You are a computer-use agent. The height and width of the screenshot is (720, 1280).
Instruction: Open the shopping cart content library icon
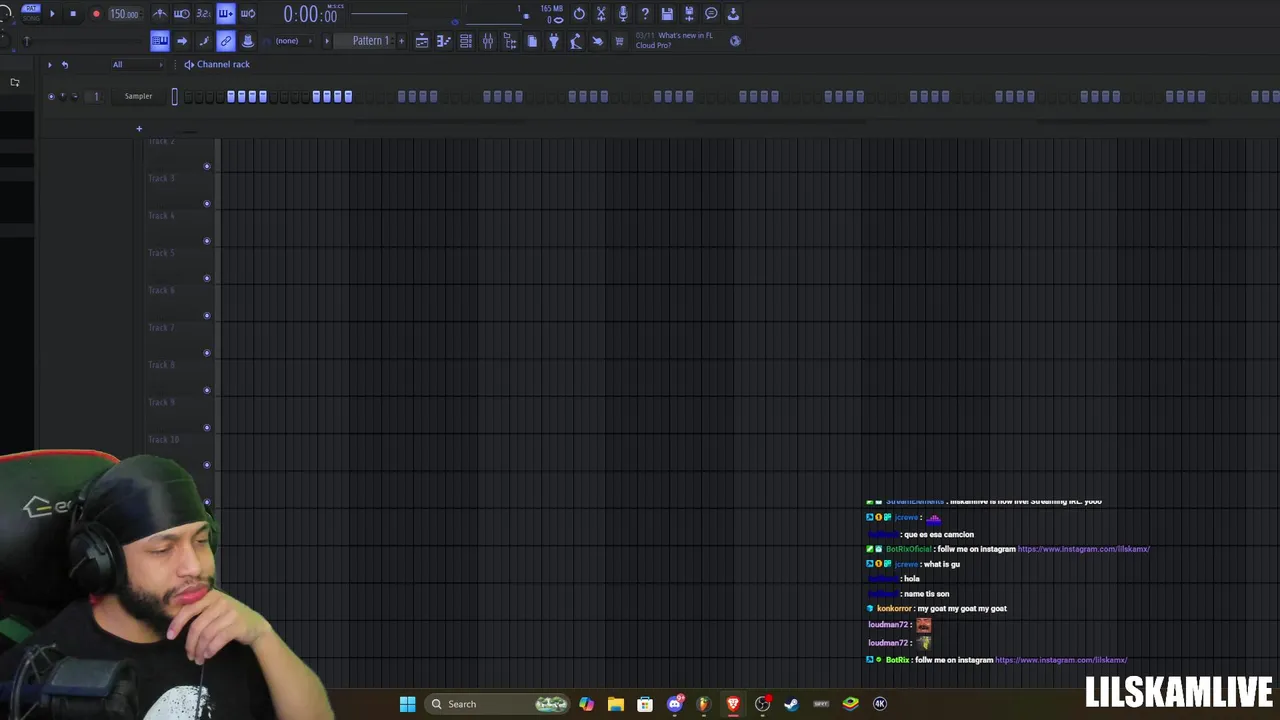619,41
